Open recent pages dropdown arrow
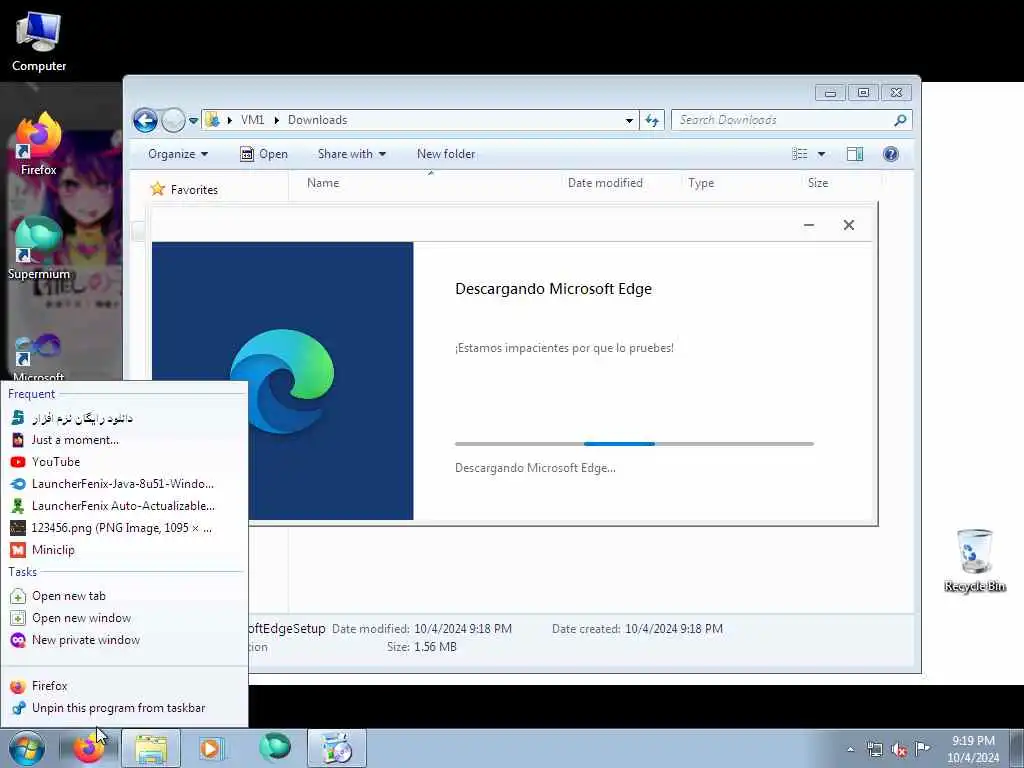The height and width of the screenshot is (768, 1024). 193,120
